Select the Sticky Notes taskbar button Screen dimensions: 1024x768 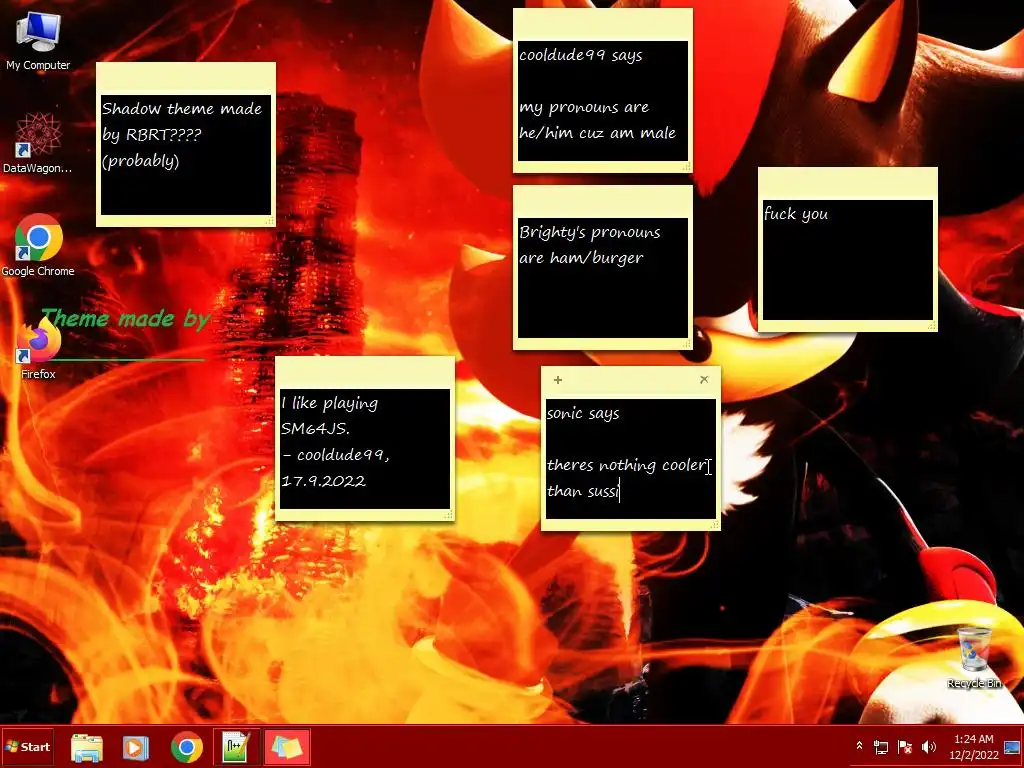click(x=287, y=748)
